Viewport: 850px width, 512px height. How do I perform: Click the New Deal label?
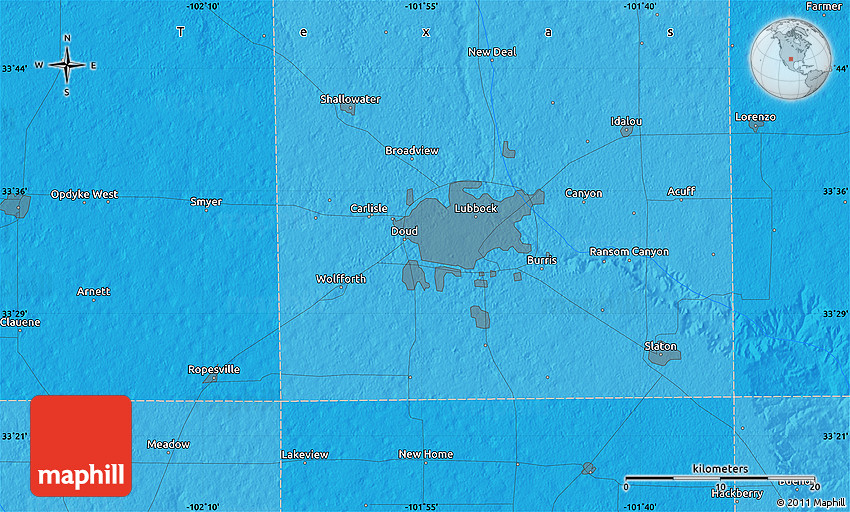492,52
